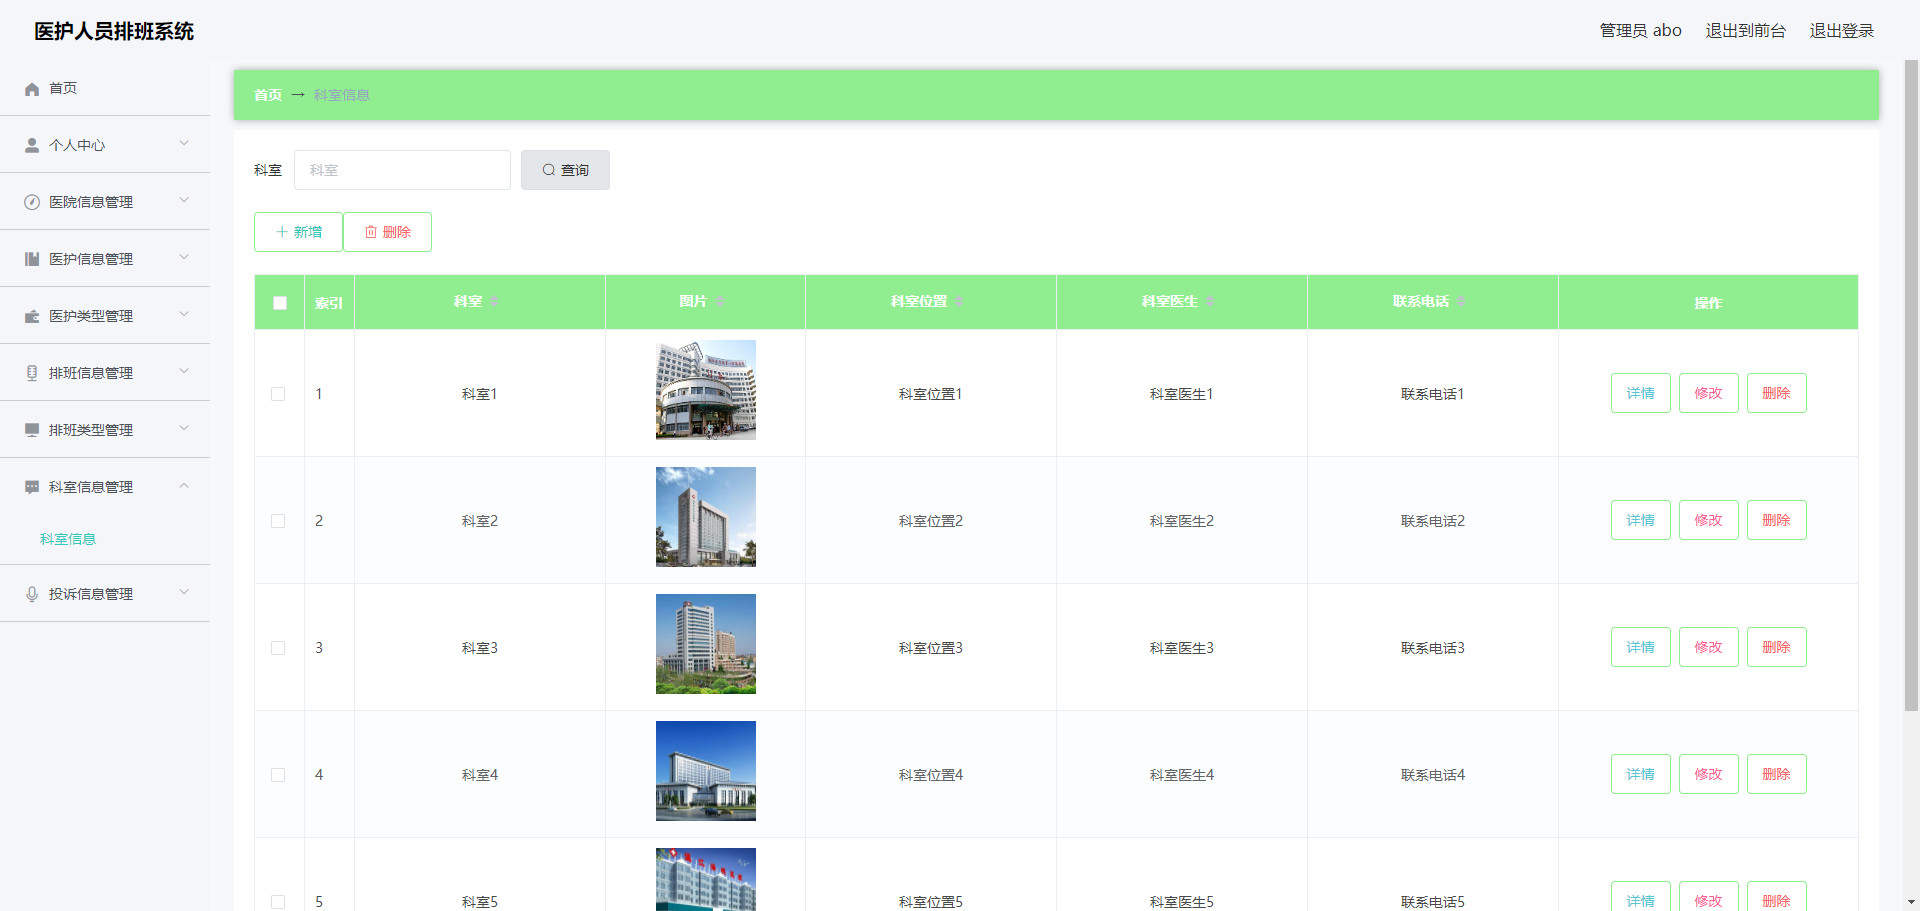Check the checkbox for row 科室1
Screen dimensions: 1920x911
pos(278,394)
